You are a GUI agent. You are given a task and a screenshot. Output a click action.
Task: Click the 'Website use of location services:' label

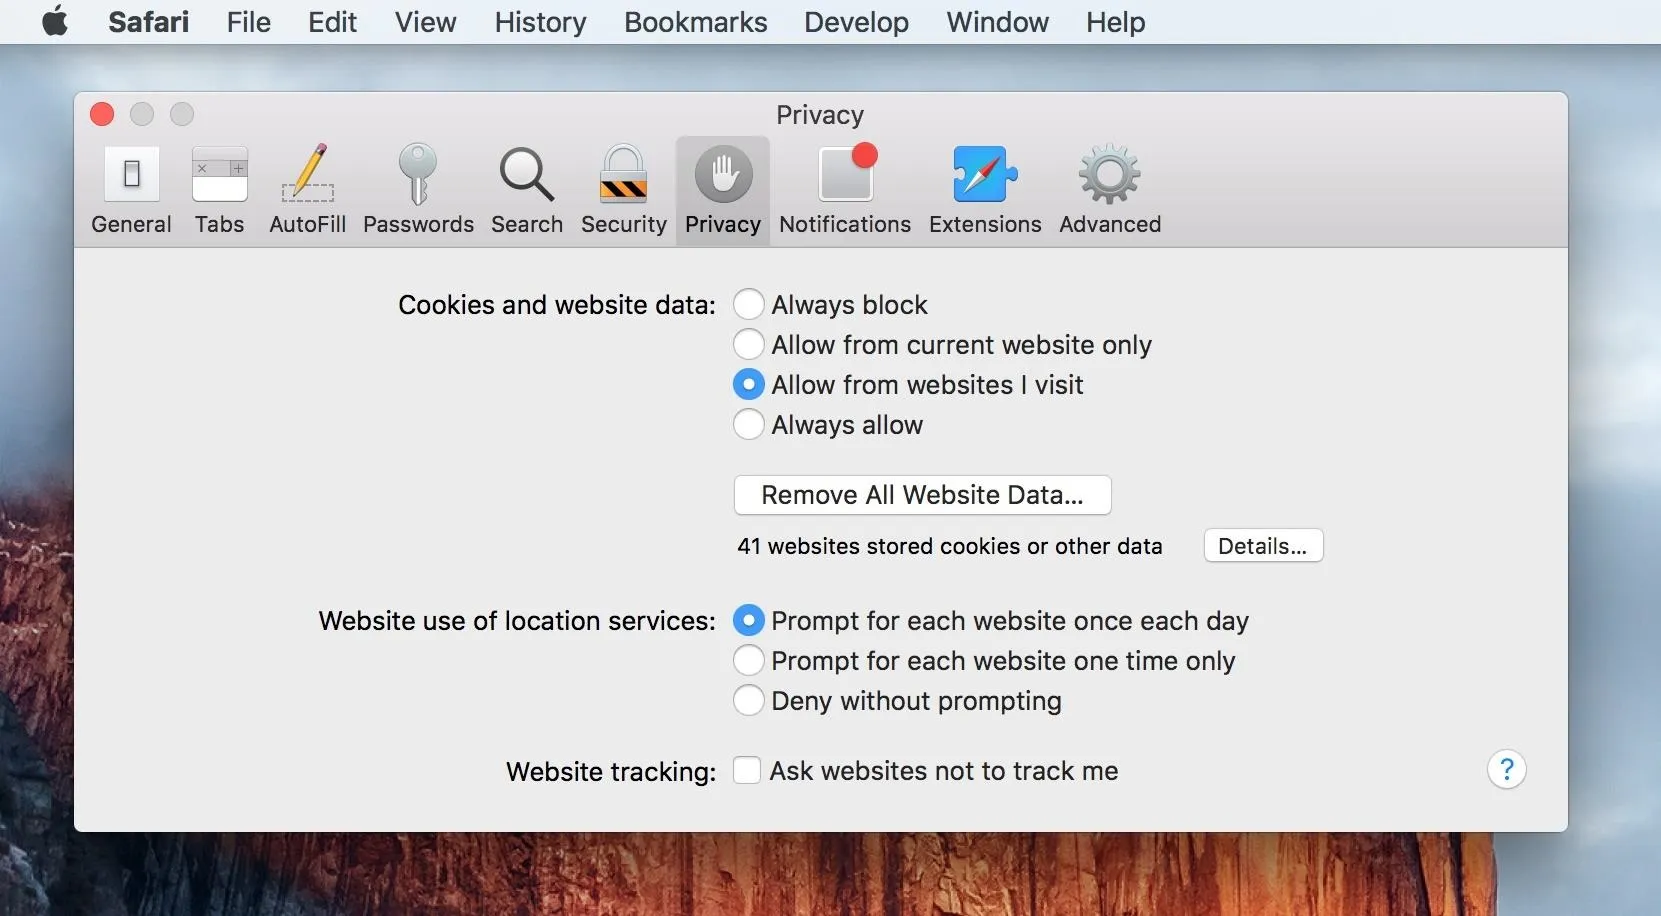click(517, 621)
